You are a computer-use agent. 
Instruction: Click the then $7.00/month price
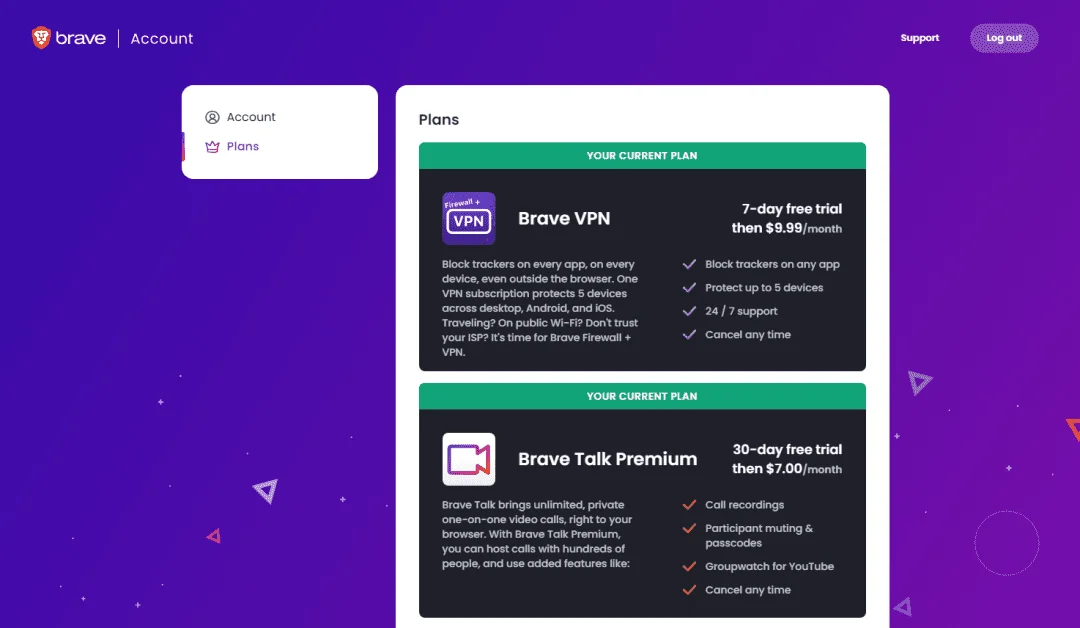787,468
